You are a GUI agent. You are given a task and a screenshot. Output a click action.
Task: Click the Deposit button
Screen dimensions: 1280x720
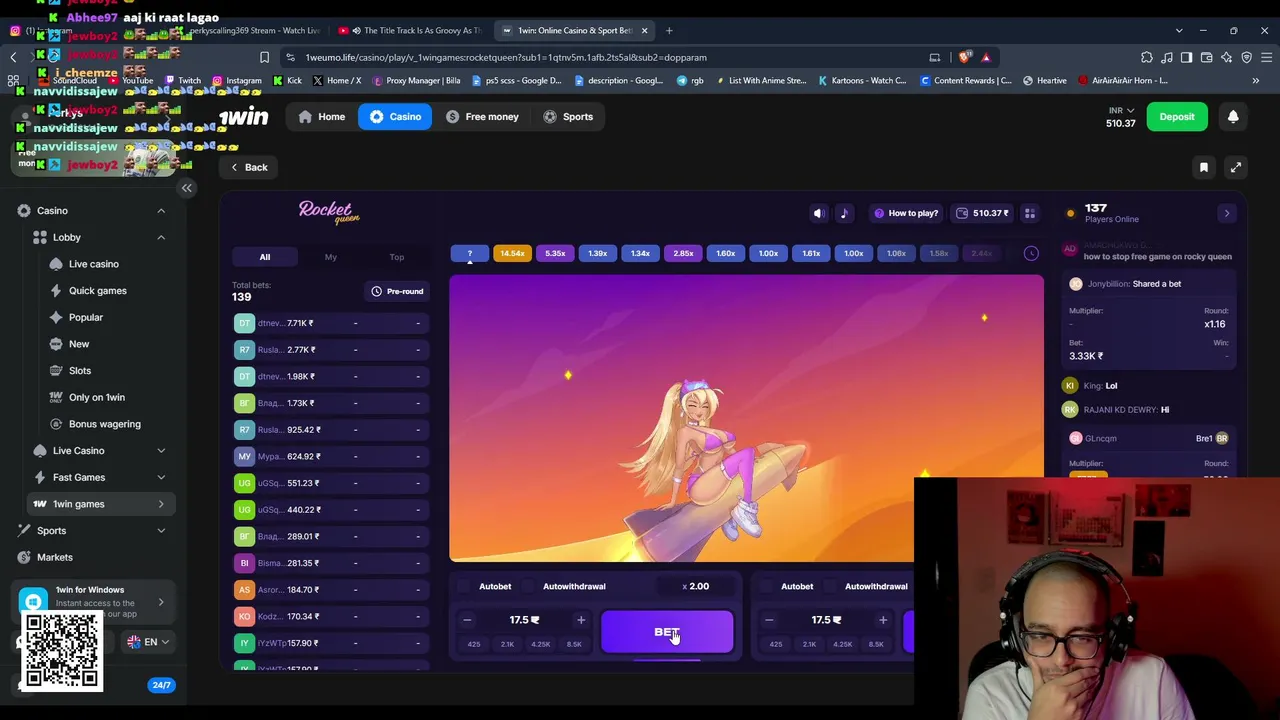pyautogui.click(x=1177, y=117)
